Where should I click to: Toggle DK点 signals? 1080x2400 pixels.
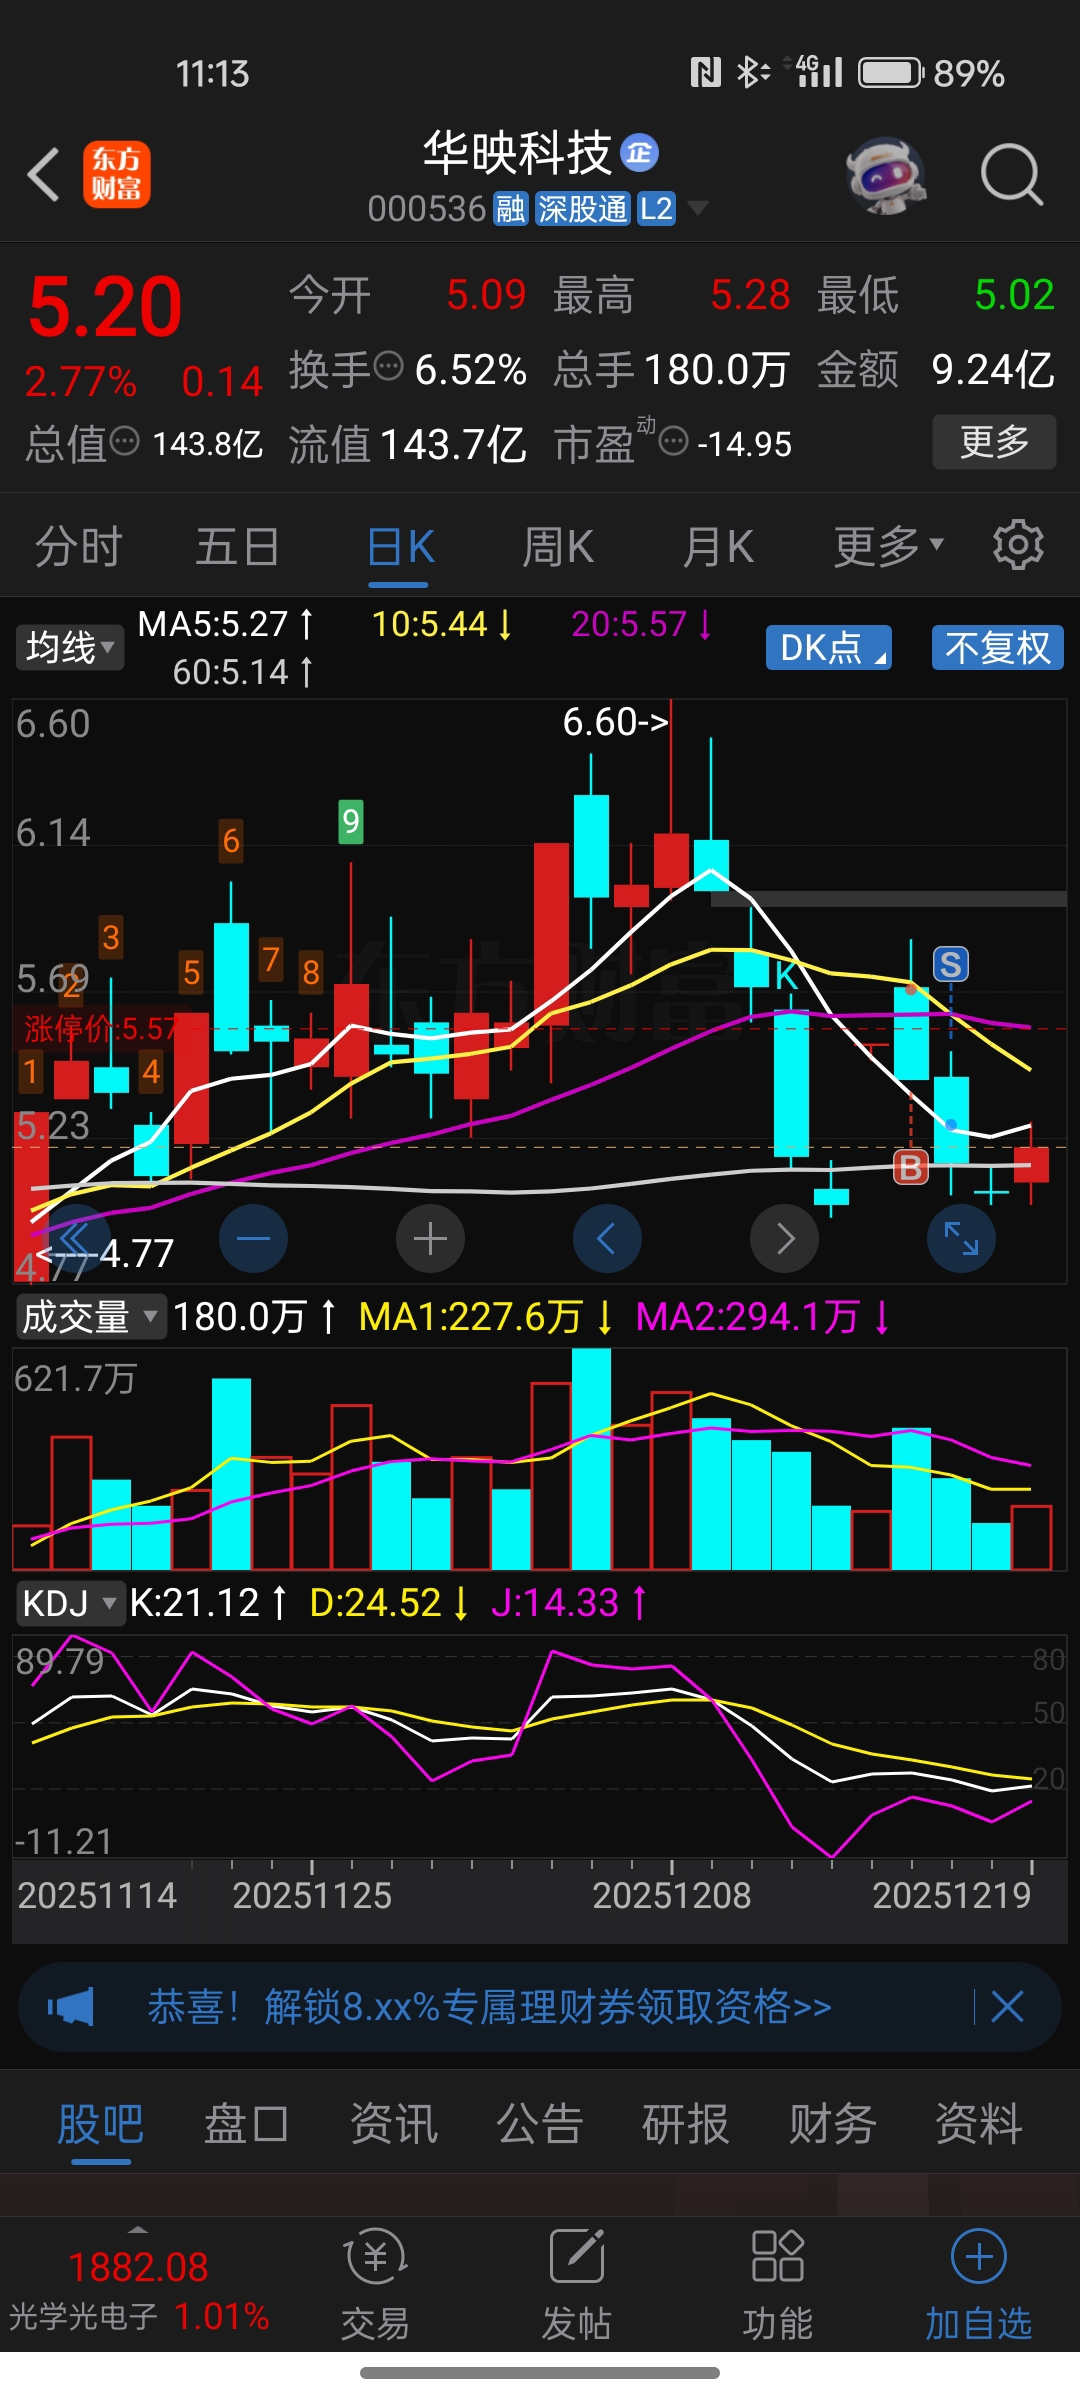828,647
